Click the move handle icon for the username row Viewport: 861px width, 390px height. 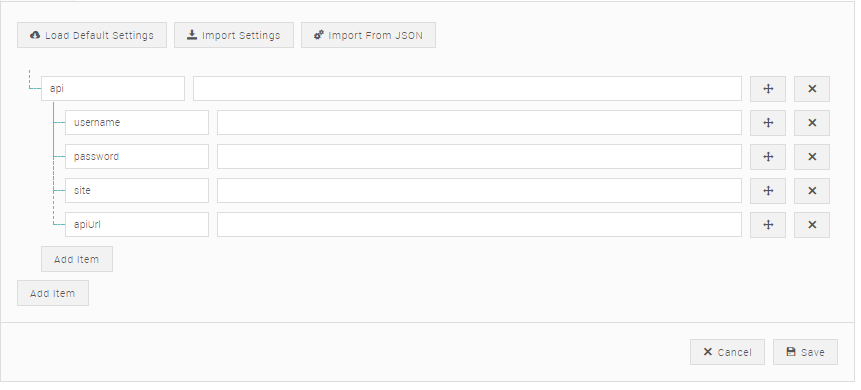pos(768,123)
